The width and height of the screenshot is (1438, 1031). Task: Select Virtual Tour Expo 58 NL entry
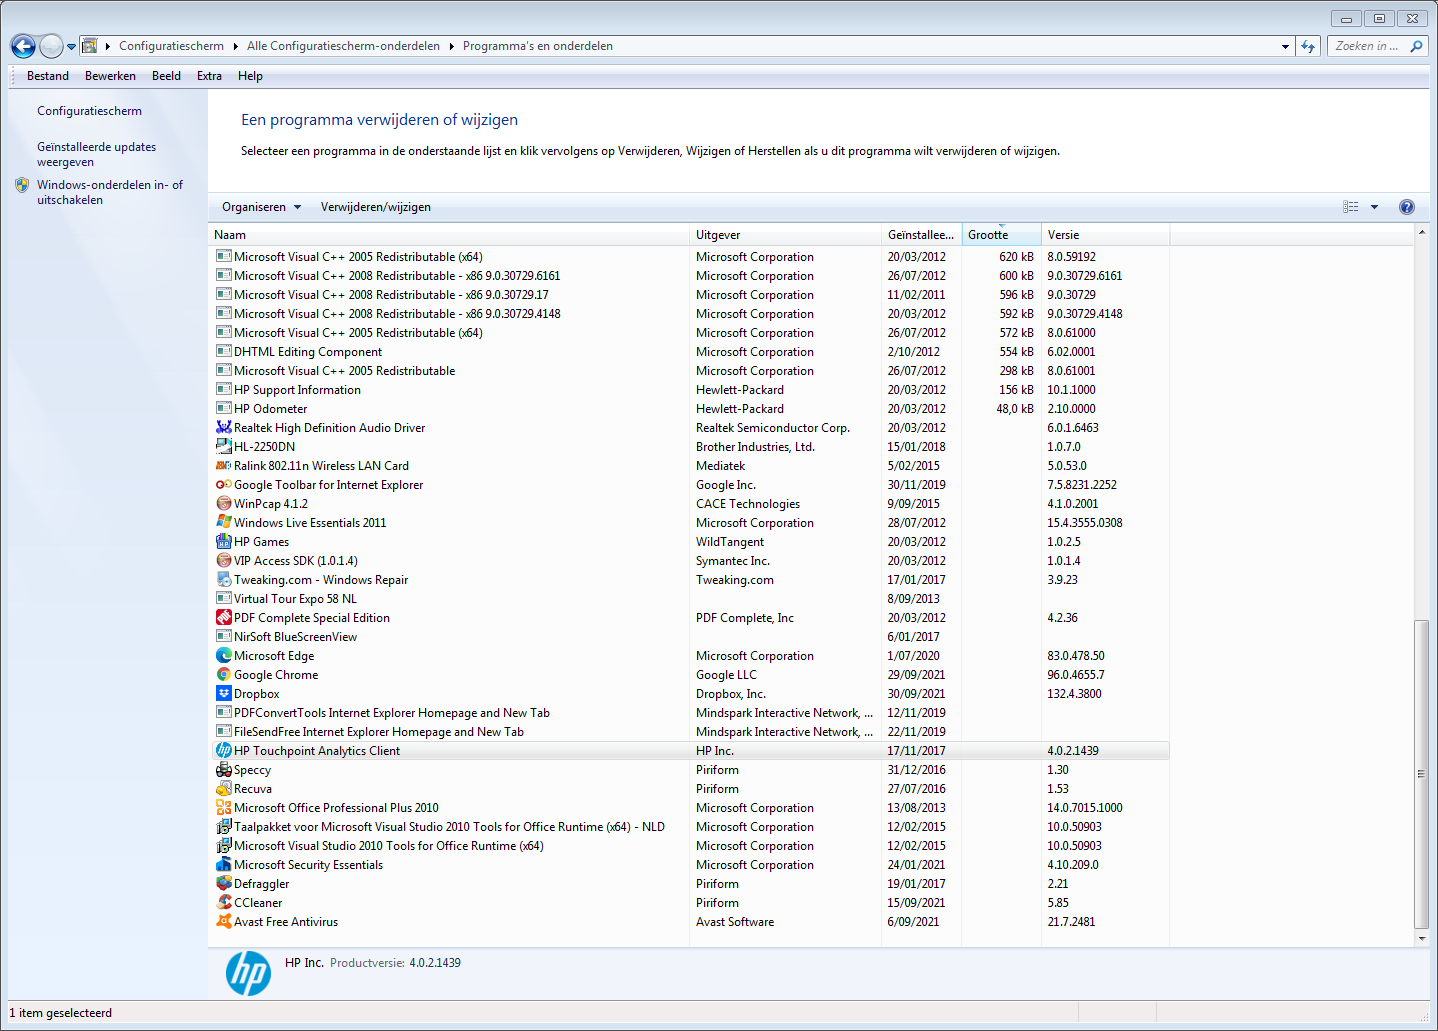point(691,599)
